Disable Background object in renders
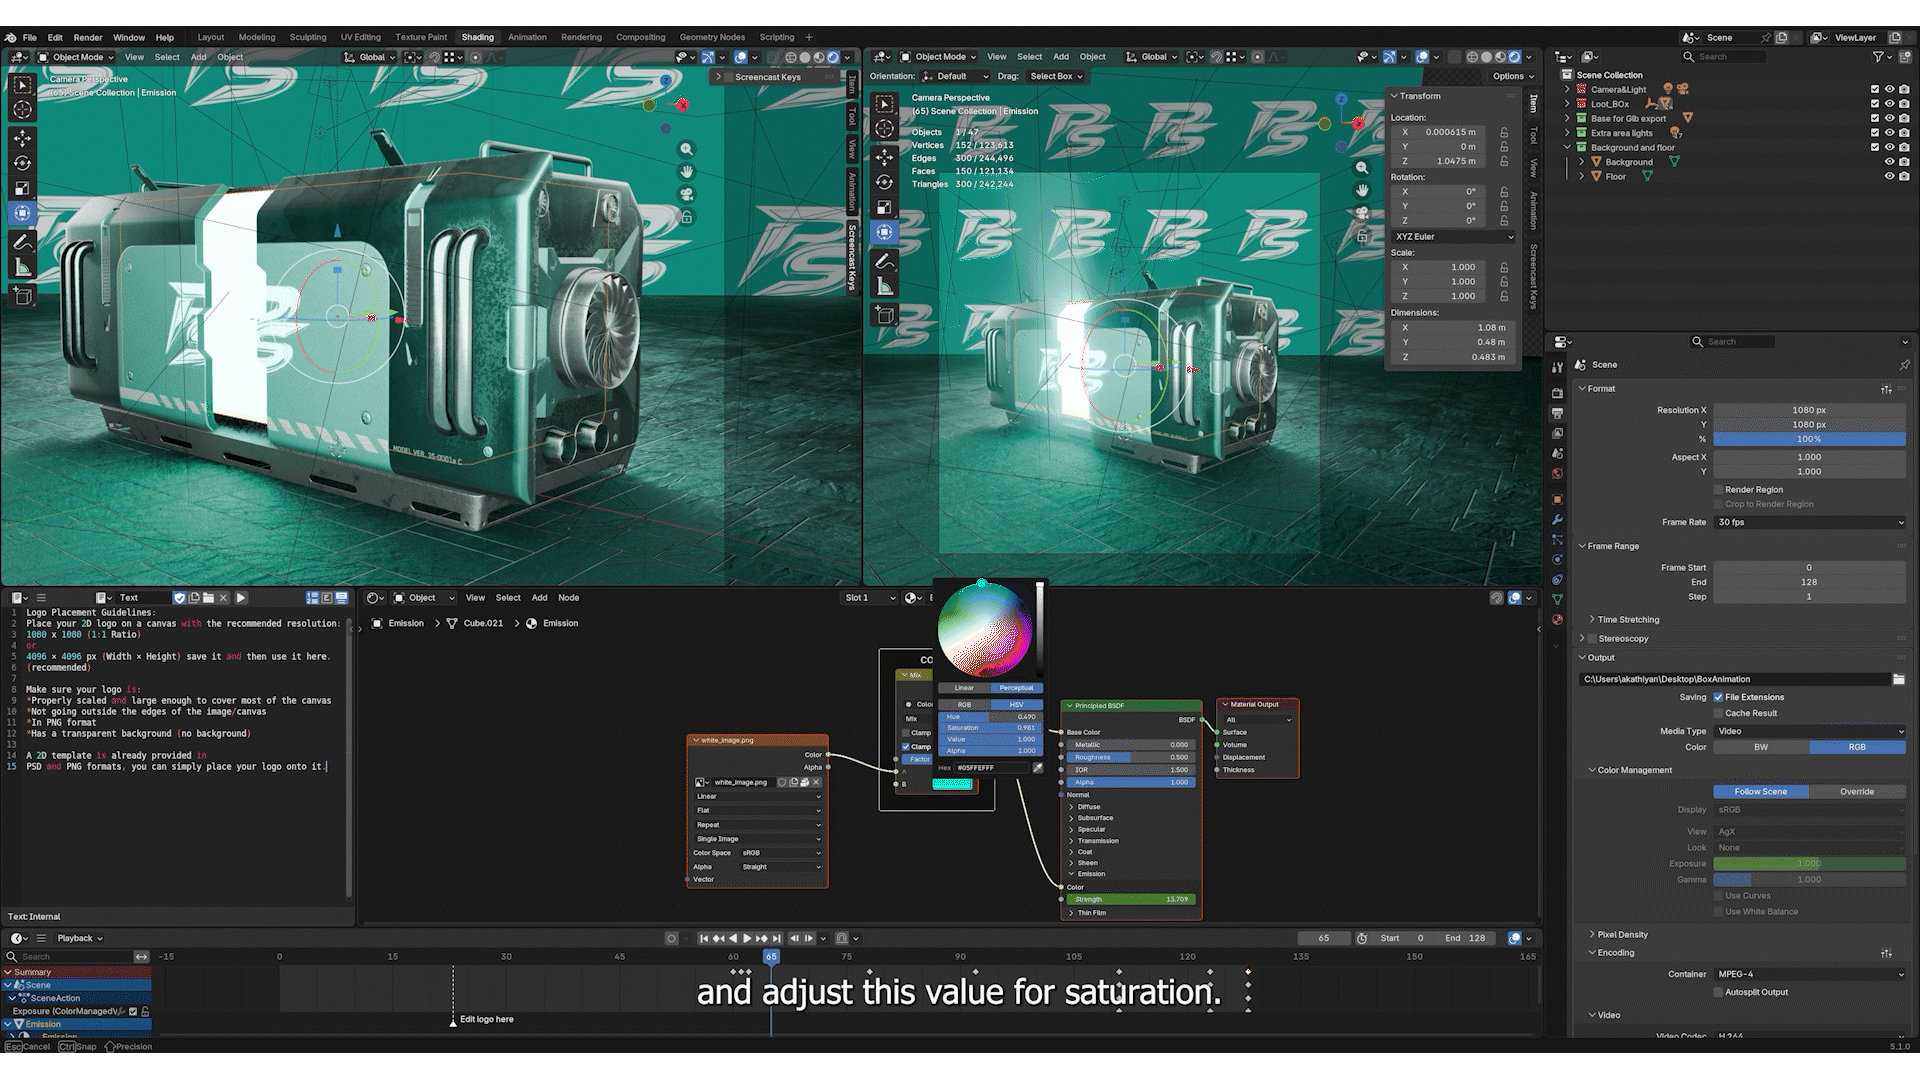1920x1080 pixels. 1904,162
